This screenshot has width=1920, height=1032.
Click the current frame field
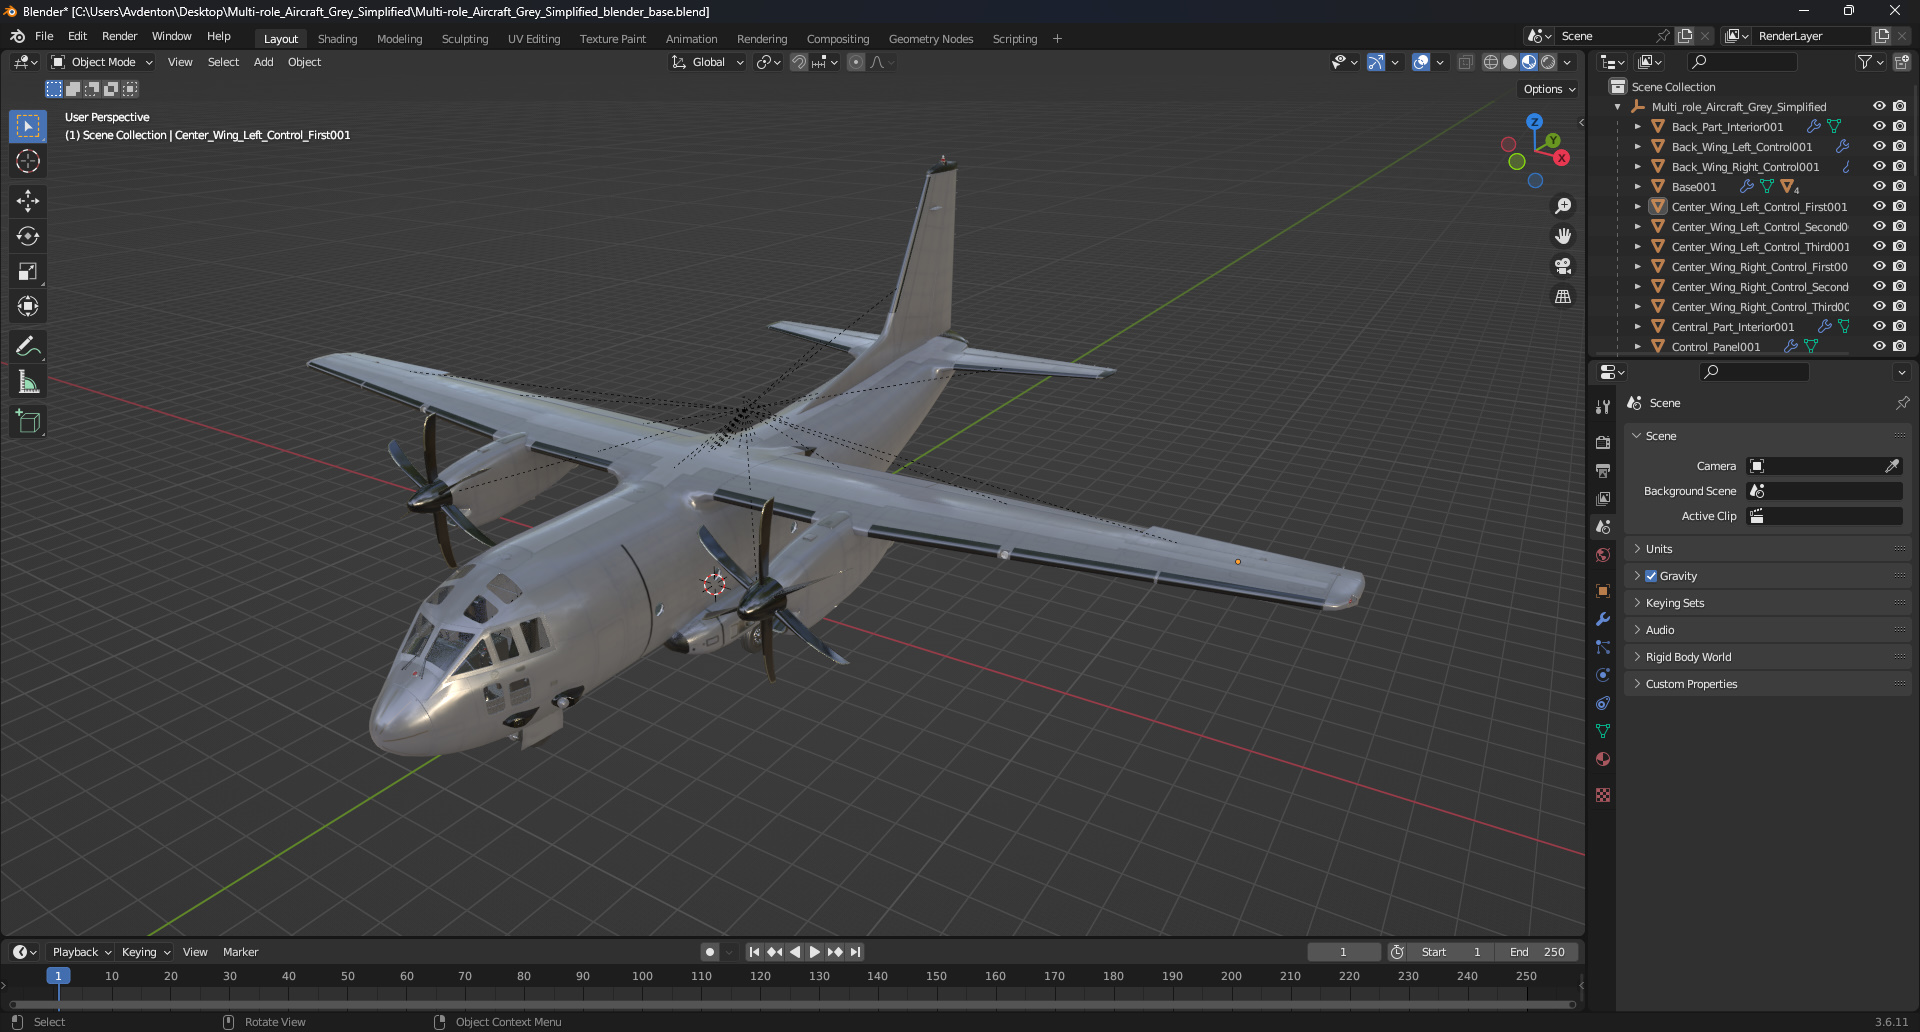pos(1343,952)
